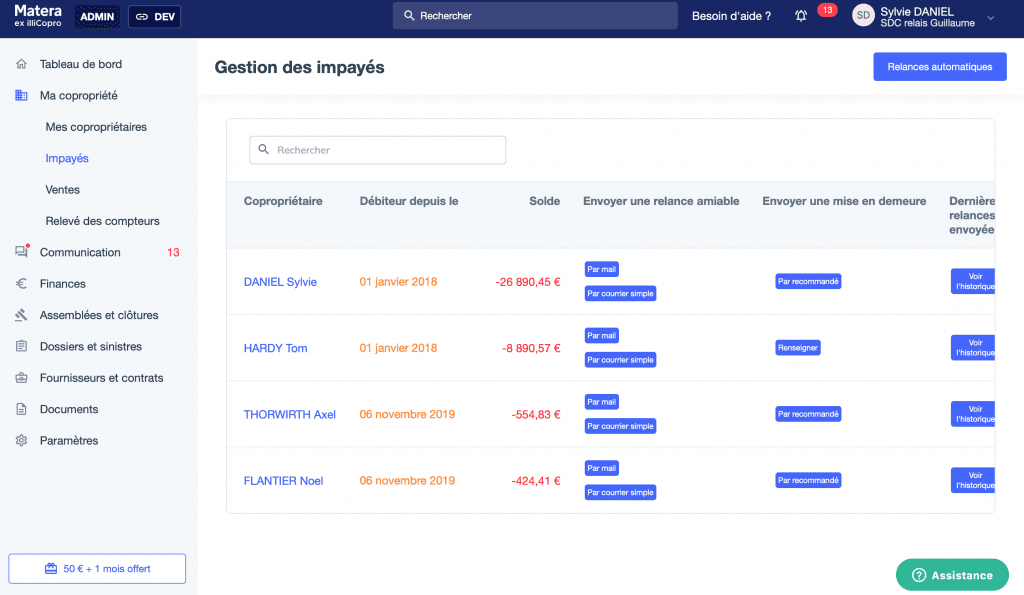The image size is (1024, 595).
Task: Collapse the Ma copropriété menu section
Action: pyautogui.click(x=78, y=96)
